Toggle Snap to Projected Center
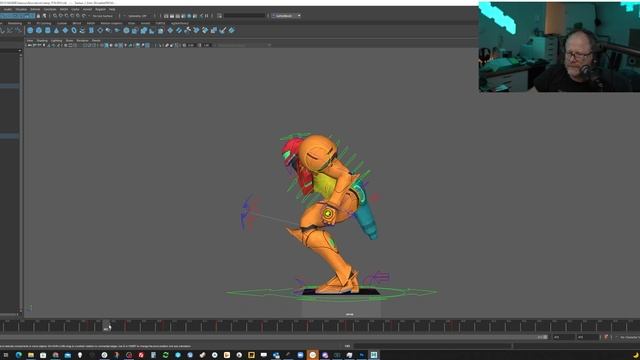 tap(72, 16)
